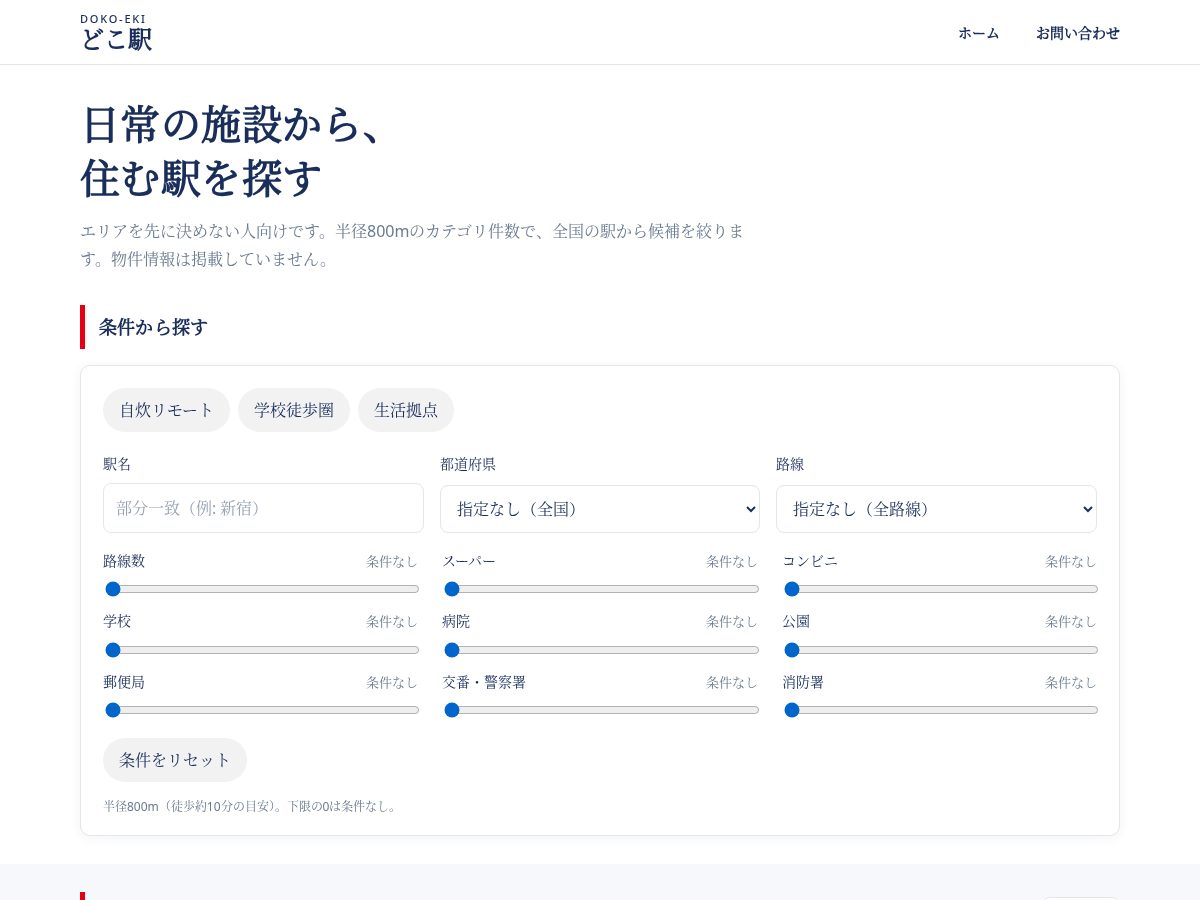Apply the 生活拠点 preset

(x=406, y=410)
